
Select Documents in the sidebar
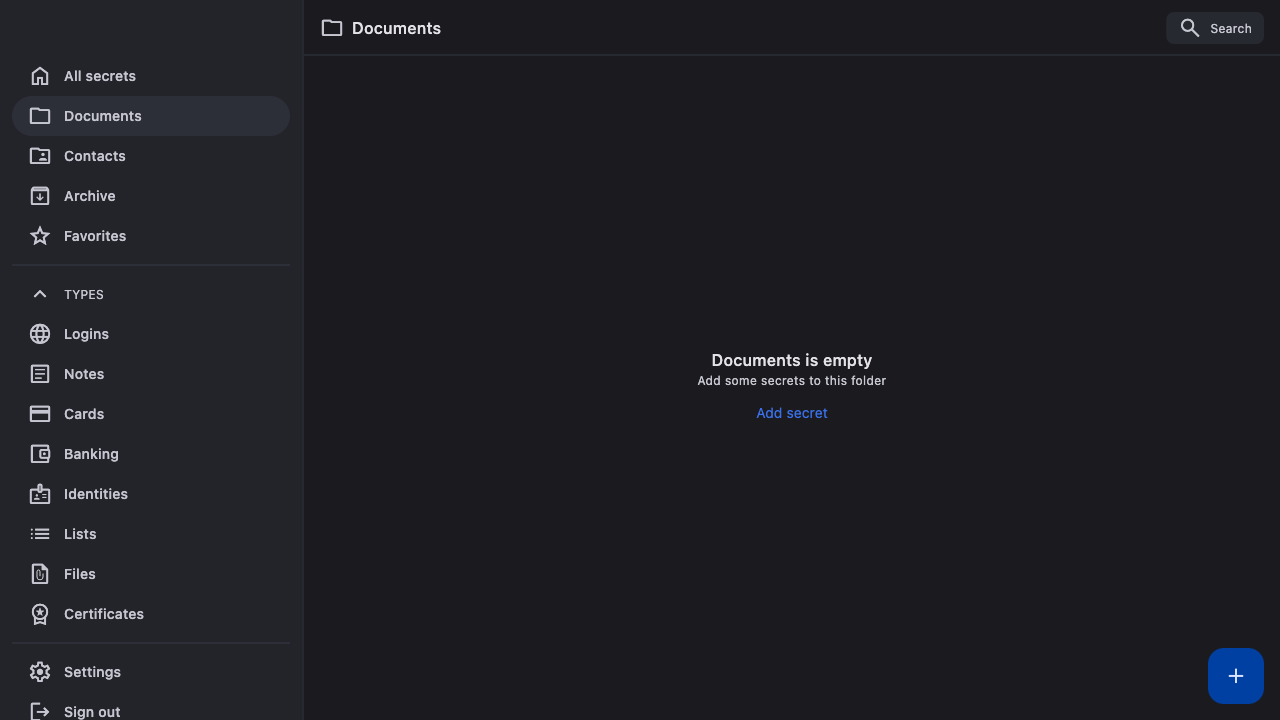(103, 116)
